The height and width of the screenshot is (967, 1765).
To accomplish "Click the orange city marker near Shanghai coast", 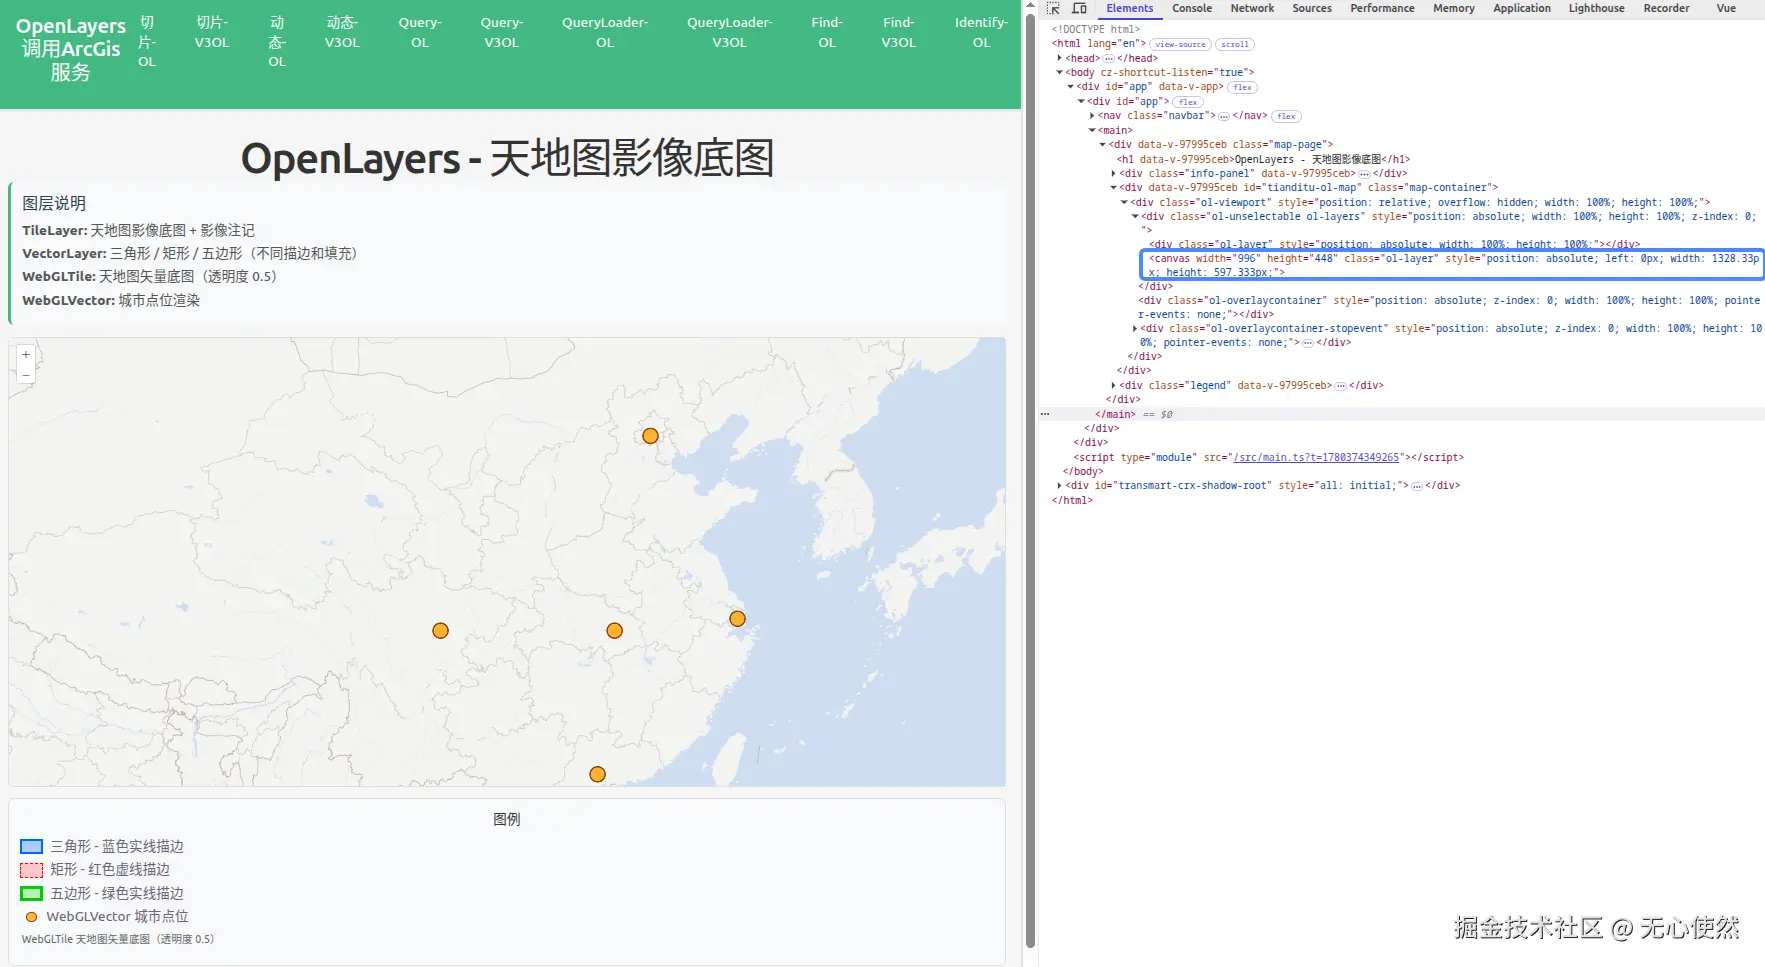I will point(738,619).
